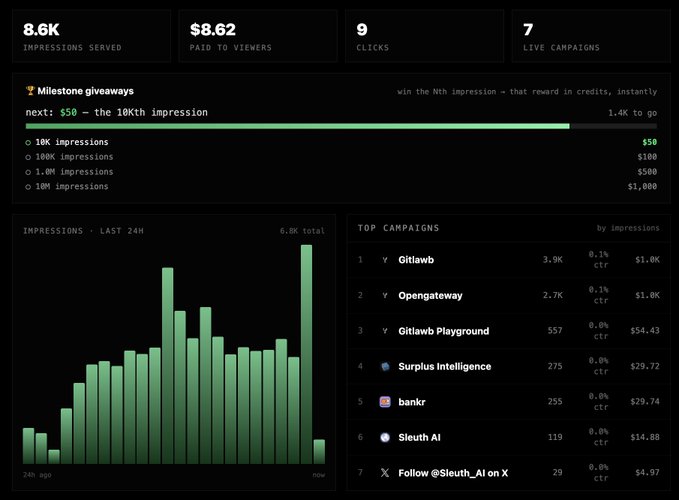
Task: Click the $29.74 amount for bankr
Action: [645, 402]
